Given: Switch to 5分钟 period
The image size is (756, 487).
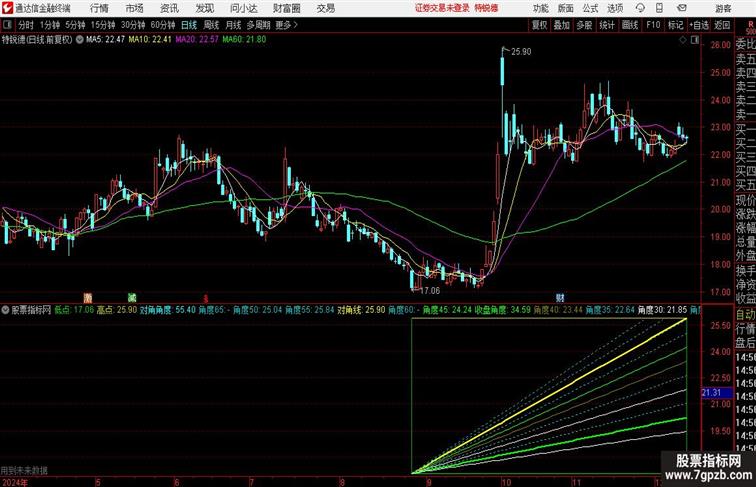Looking at the screenshot, I should pyautogui.click(x=75, y=25).
